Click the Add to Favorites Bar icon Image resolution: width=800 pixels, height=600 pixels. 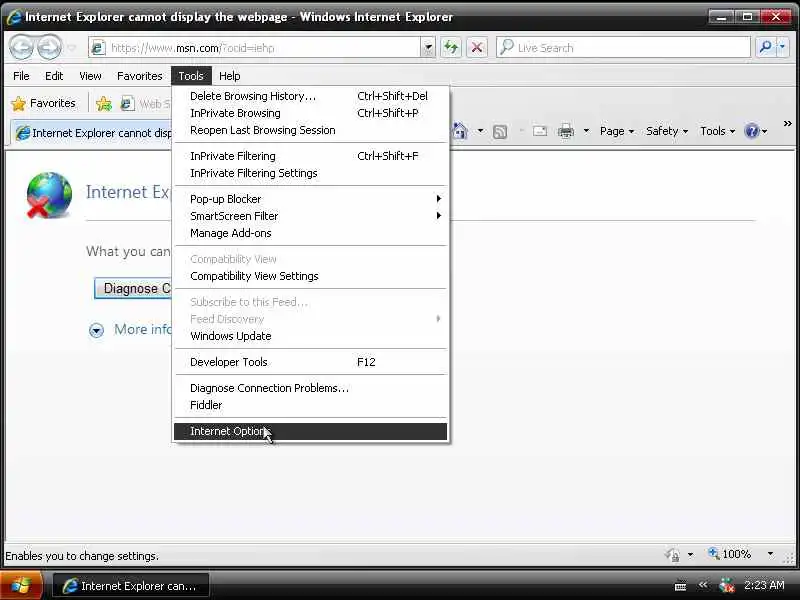point(104,104)
